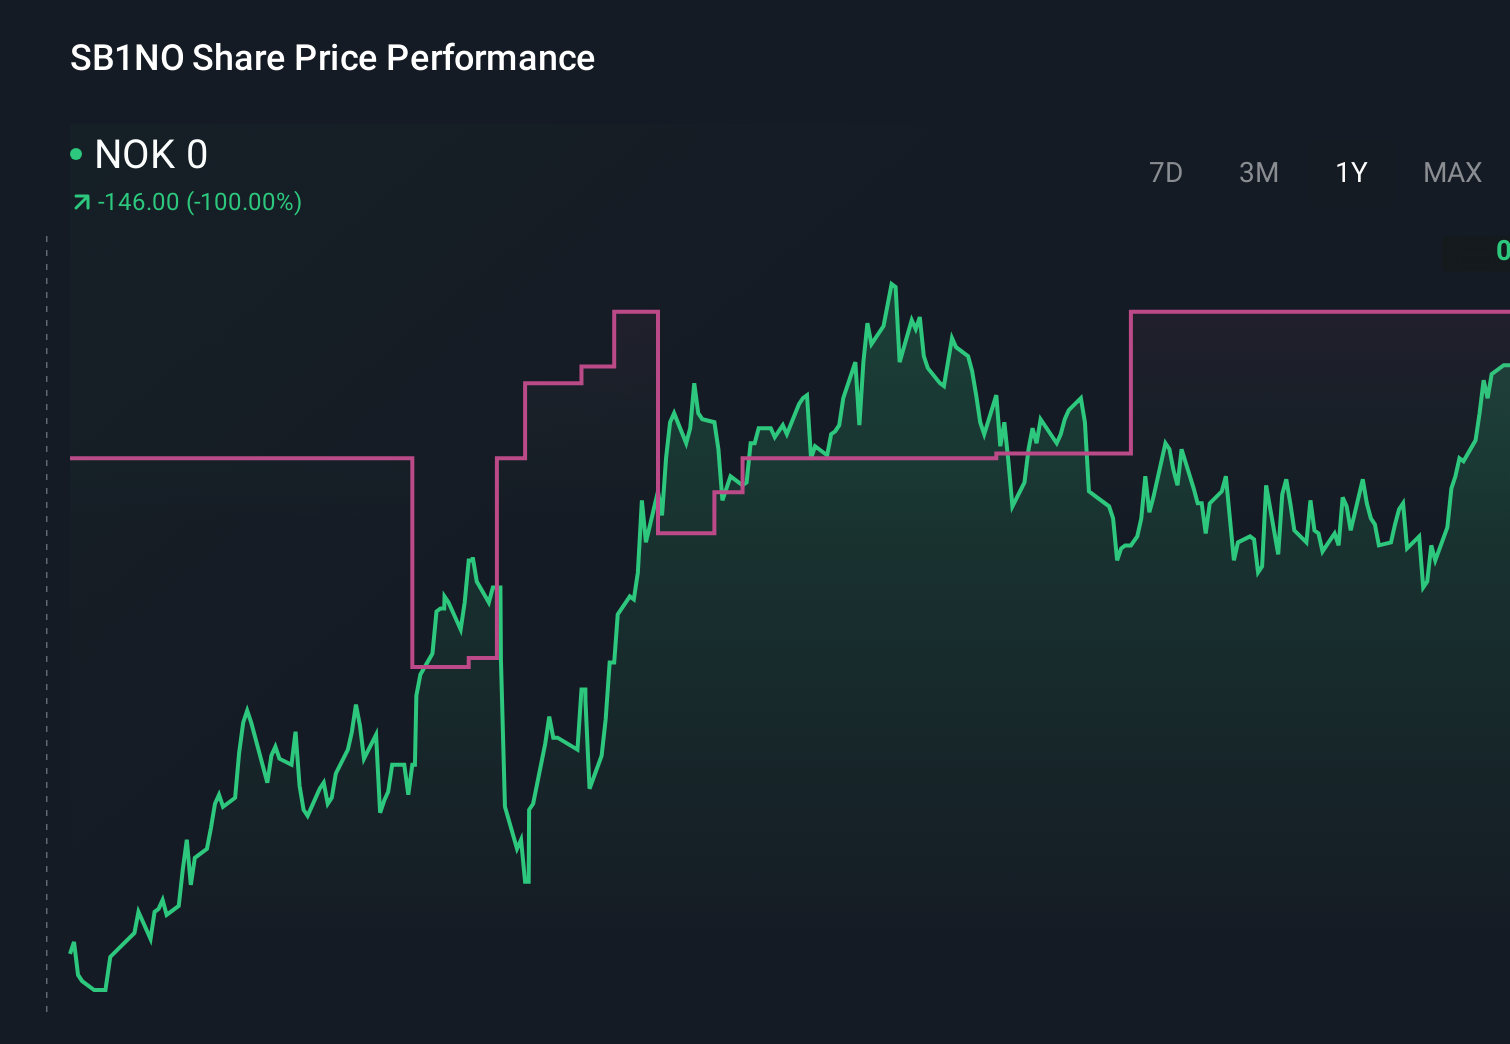Click the green 0 value badge top right
1510x1044 pixels.
coord(1503,252)
